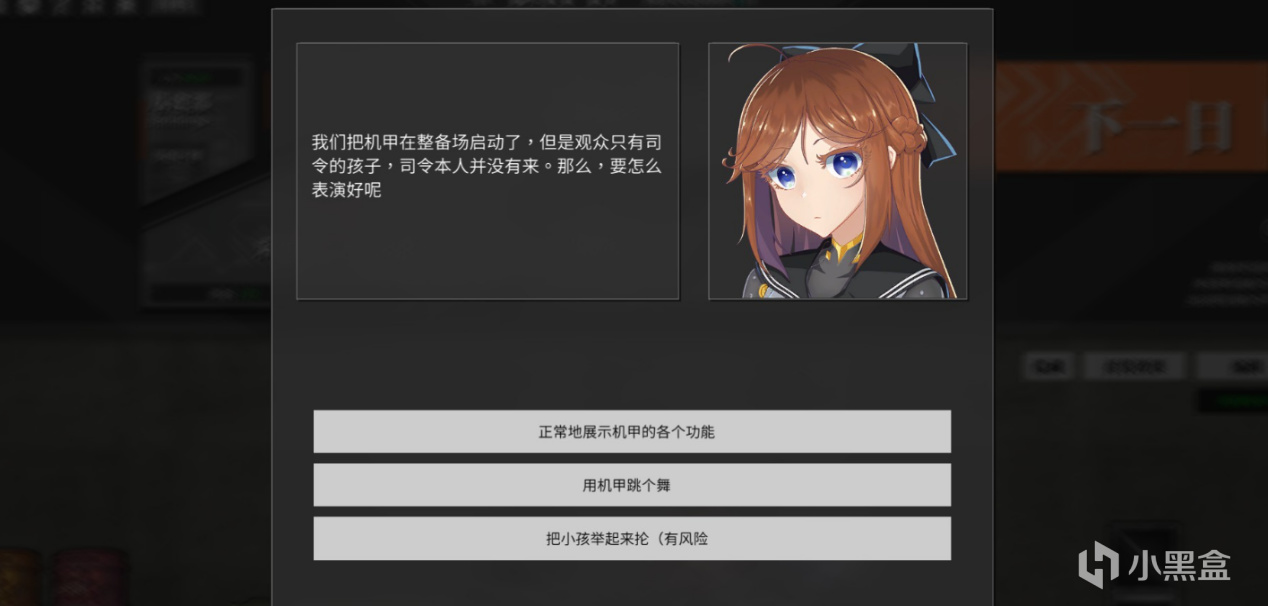Click the green status bar on the right
This screenshot has height=606, width=1268.
(x=1233, y=401)
